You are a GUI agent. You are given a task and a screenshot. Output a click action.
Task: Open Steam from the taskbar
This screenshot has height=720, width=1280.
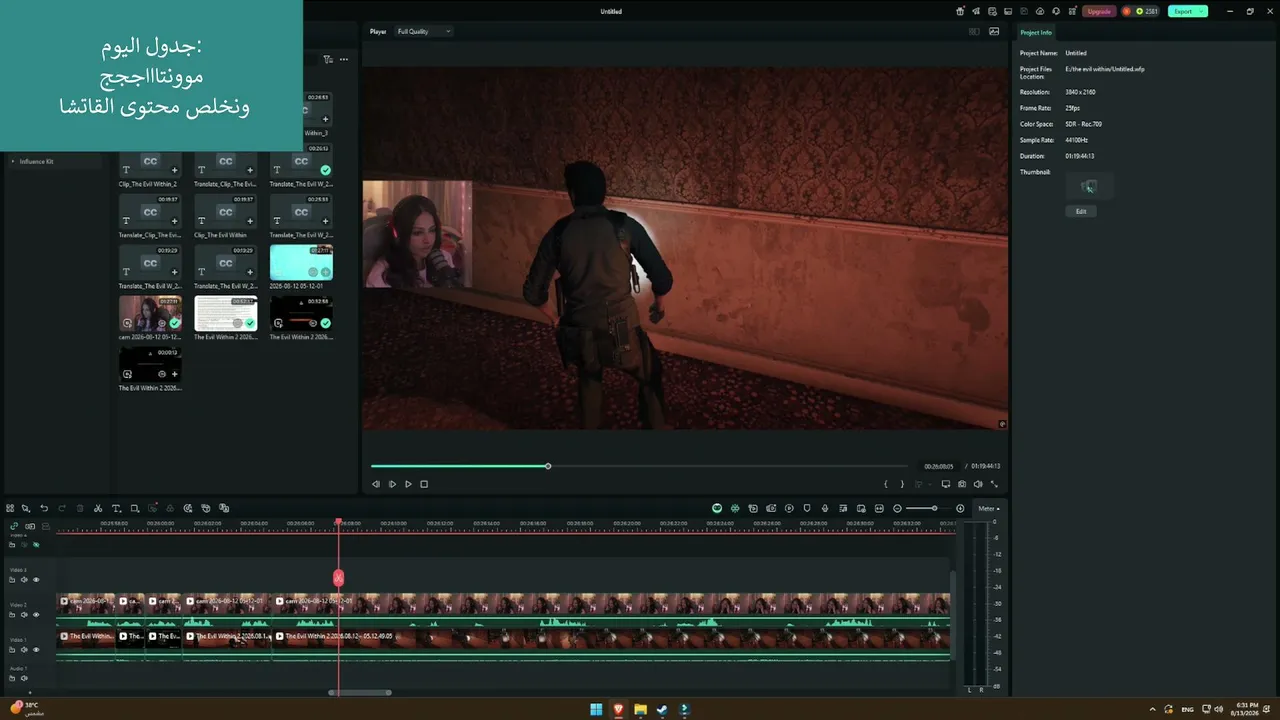click(x=662, y=710)
